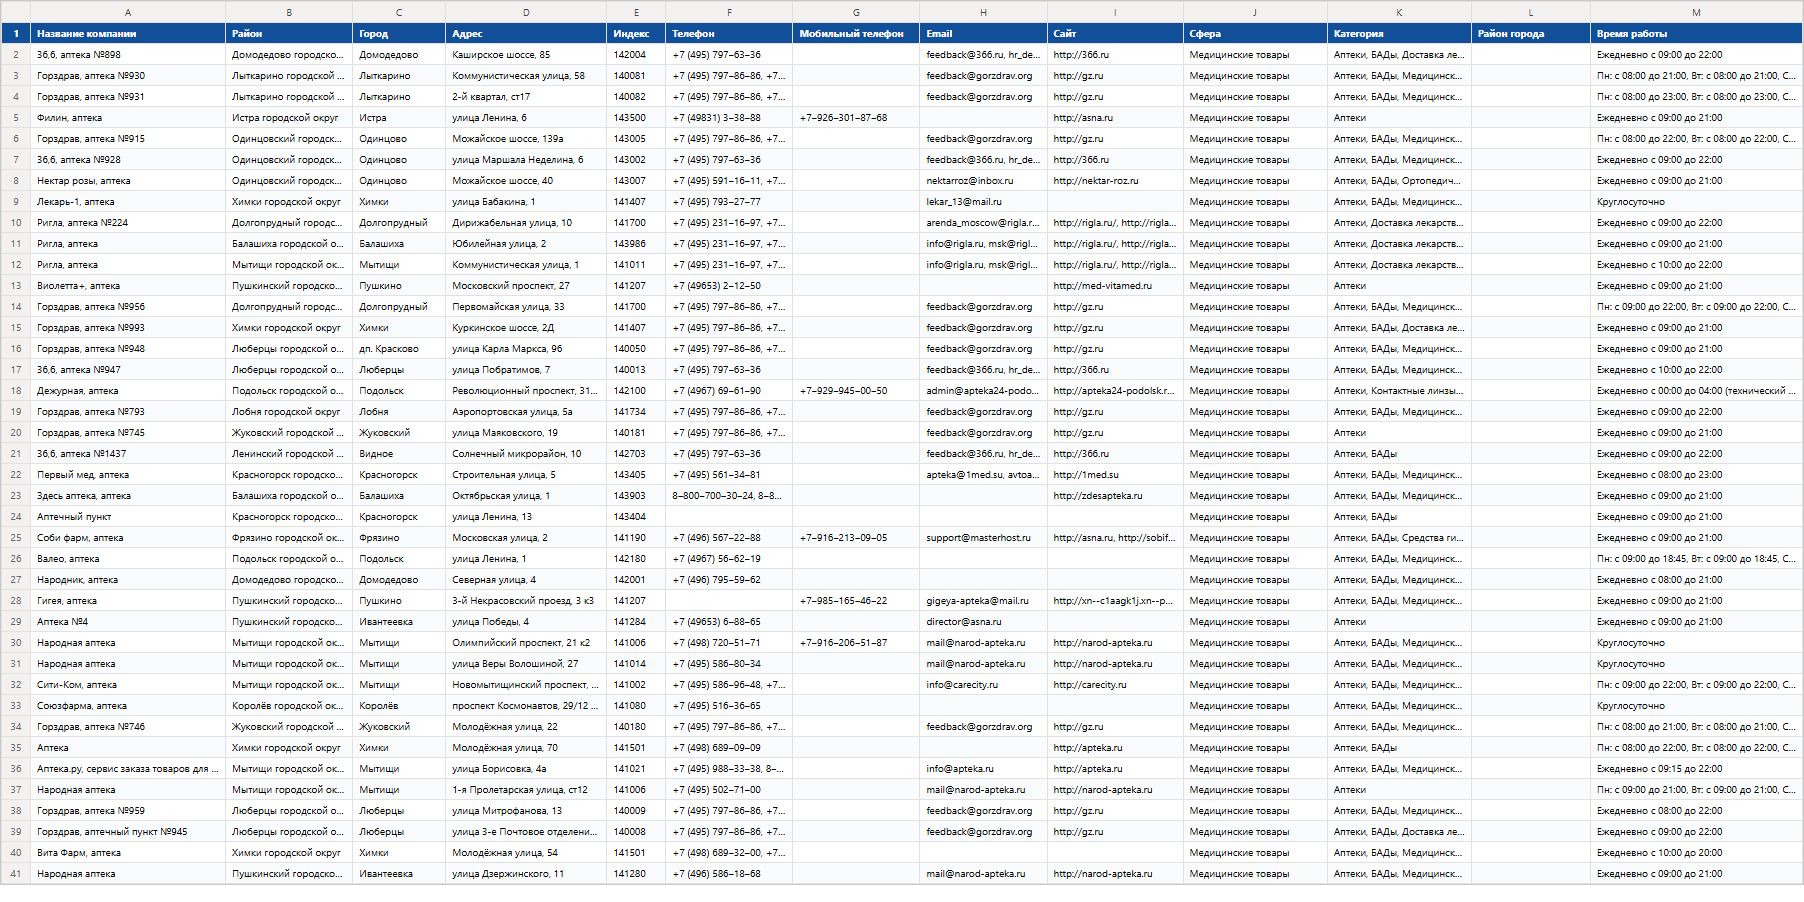The width and height of the screenshot is (1804, 902).
Task: Click email 'support@masterhost.ru'
Action: pos(983,538)
